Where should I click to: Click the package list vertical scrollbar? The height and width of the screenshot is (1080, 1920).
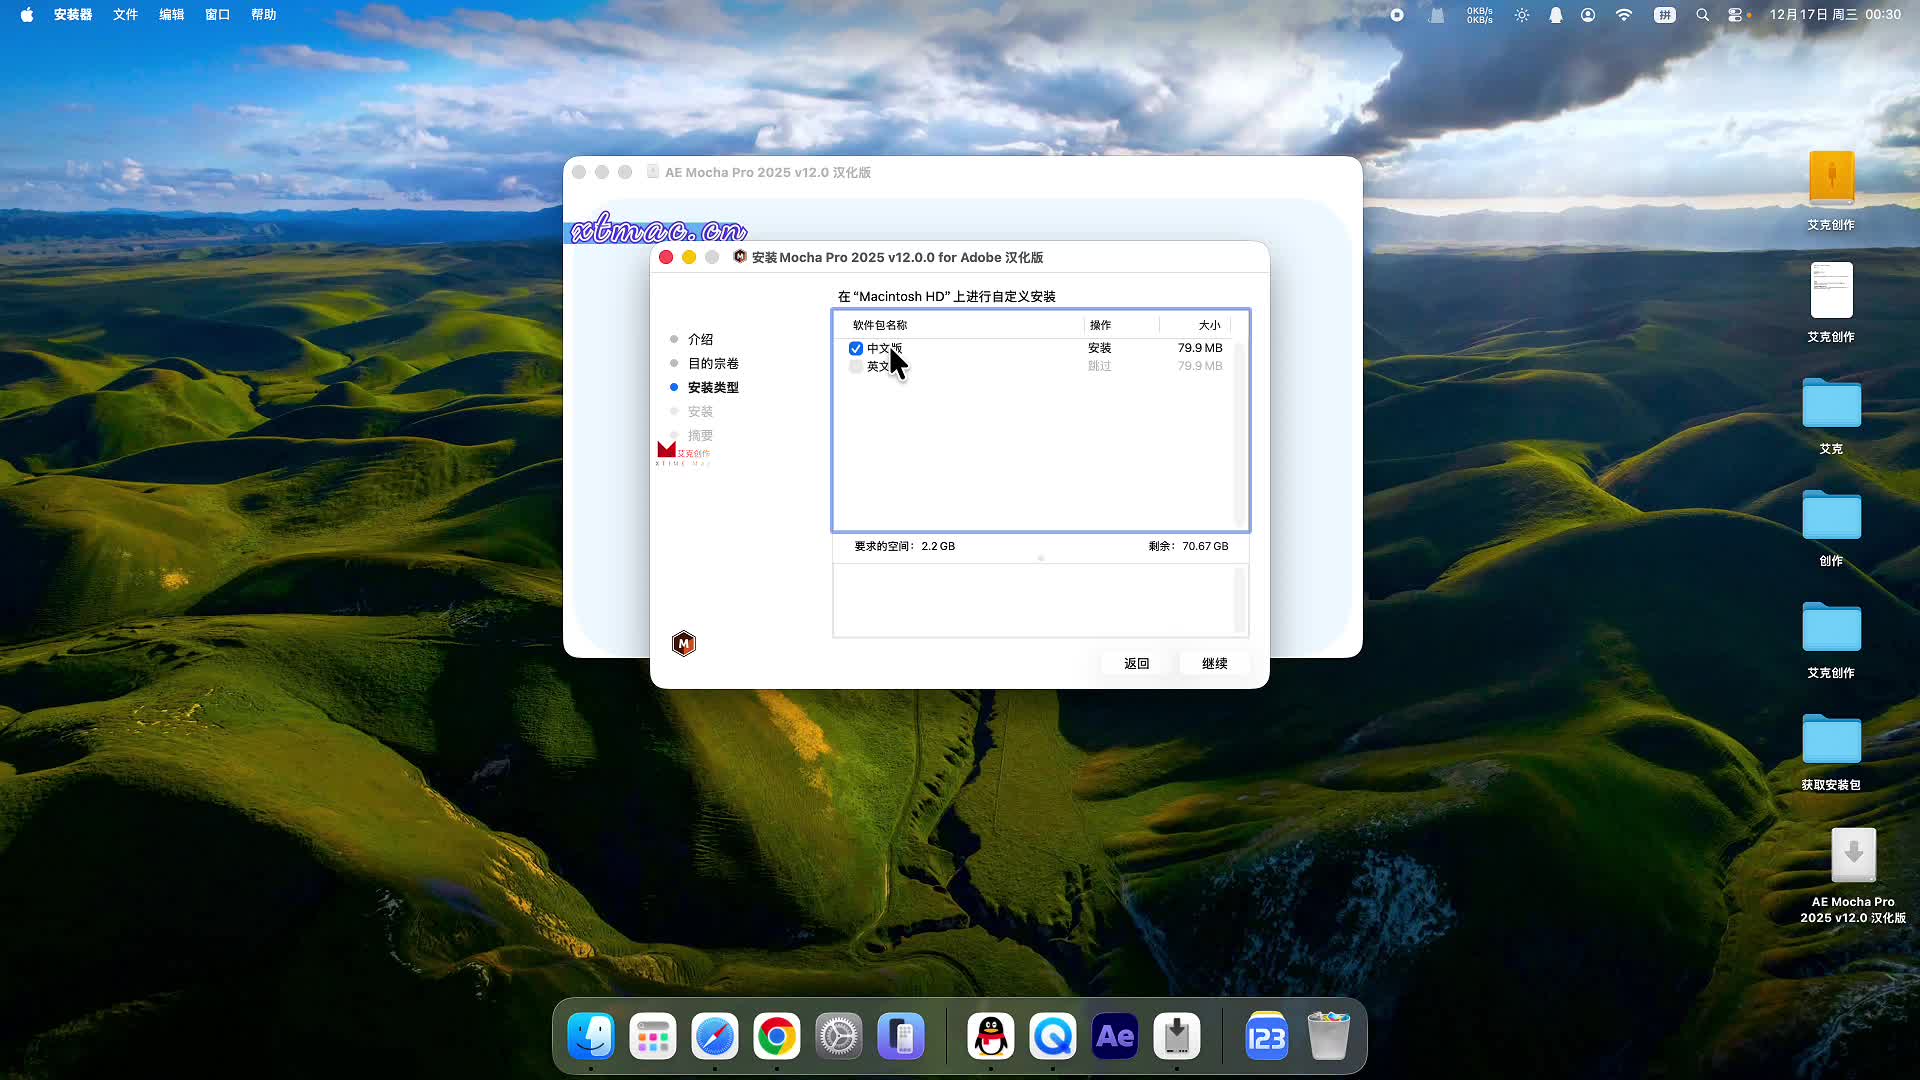(1239, 435)
